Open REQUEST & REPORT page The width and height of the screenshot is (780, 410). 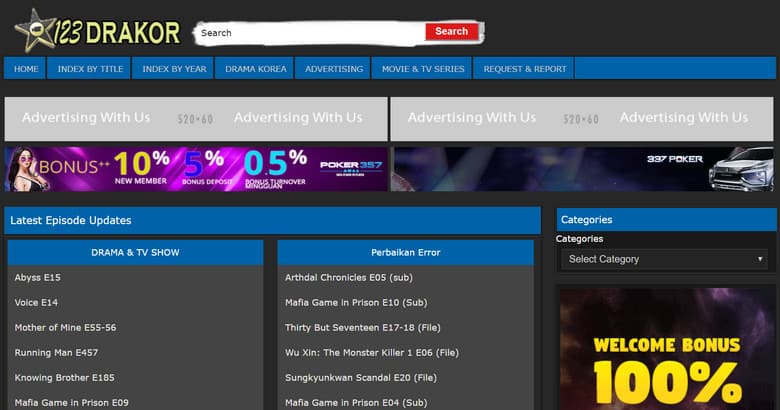[x=525, y=69]
